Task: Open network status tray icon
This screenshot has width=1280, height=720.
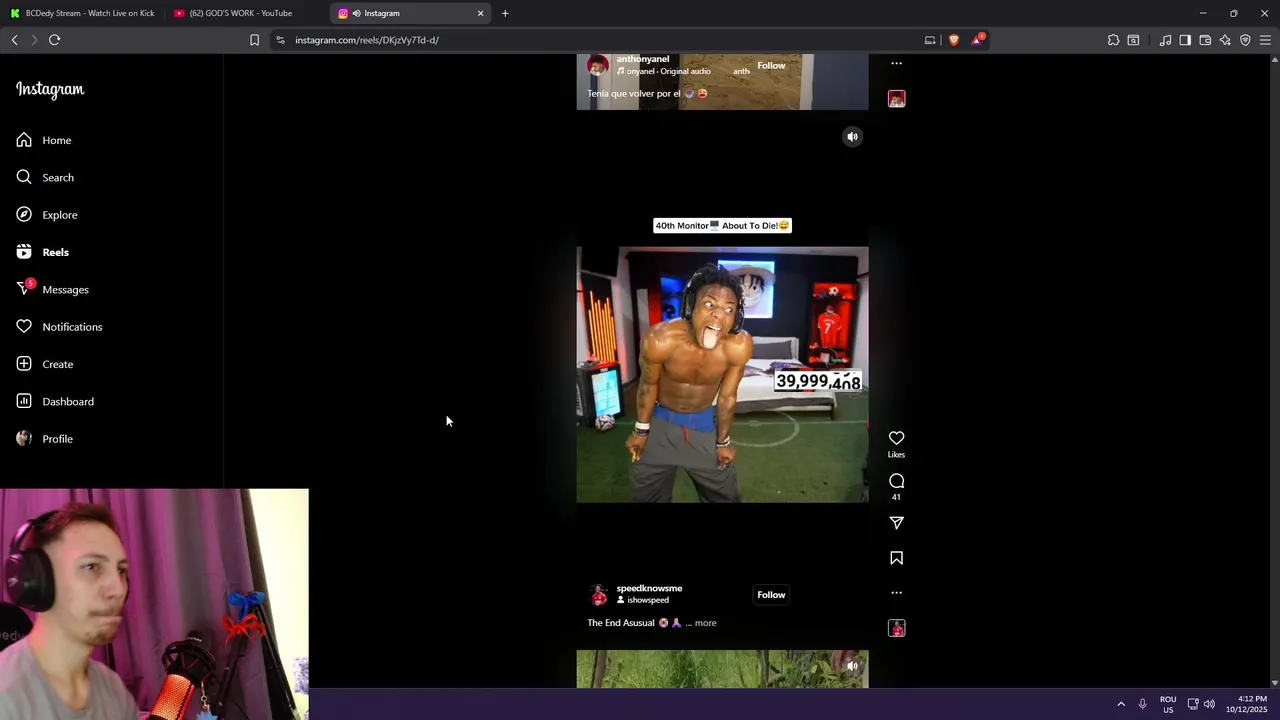Action: 1193,704
